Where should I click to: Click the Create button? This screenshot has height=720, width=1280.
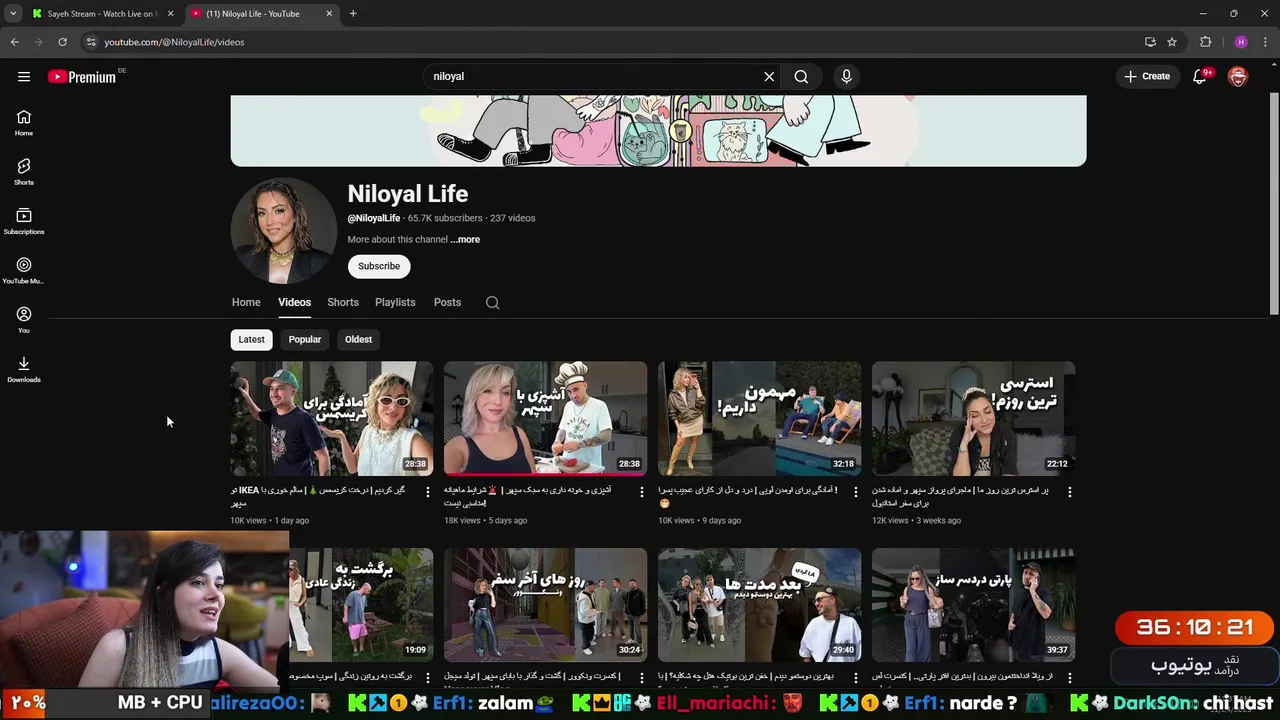(1147, 76)
